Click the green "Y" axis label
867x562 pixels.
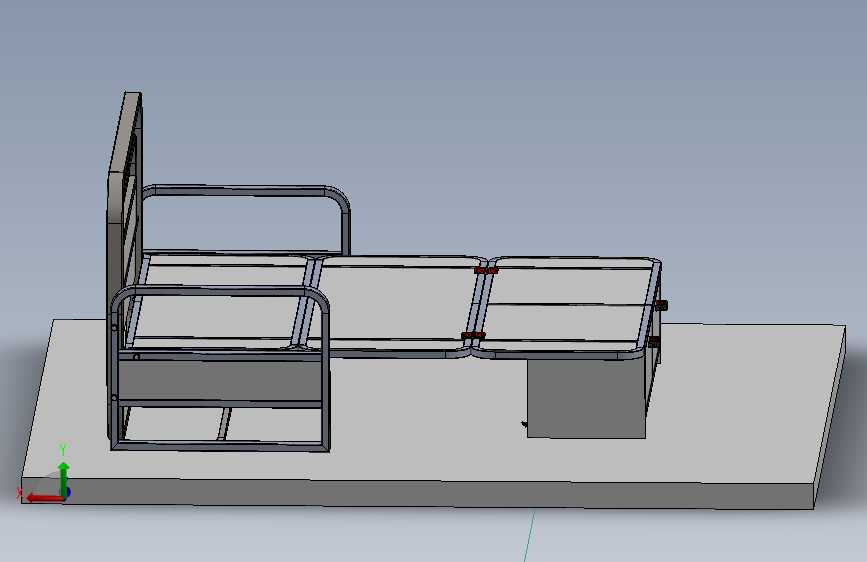pyautogui.click(x=63, y=449)
